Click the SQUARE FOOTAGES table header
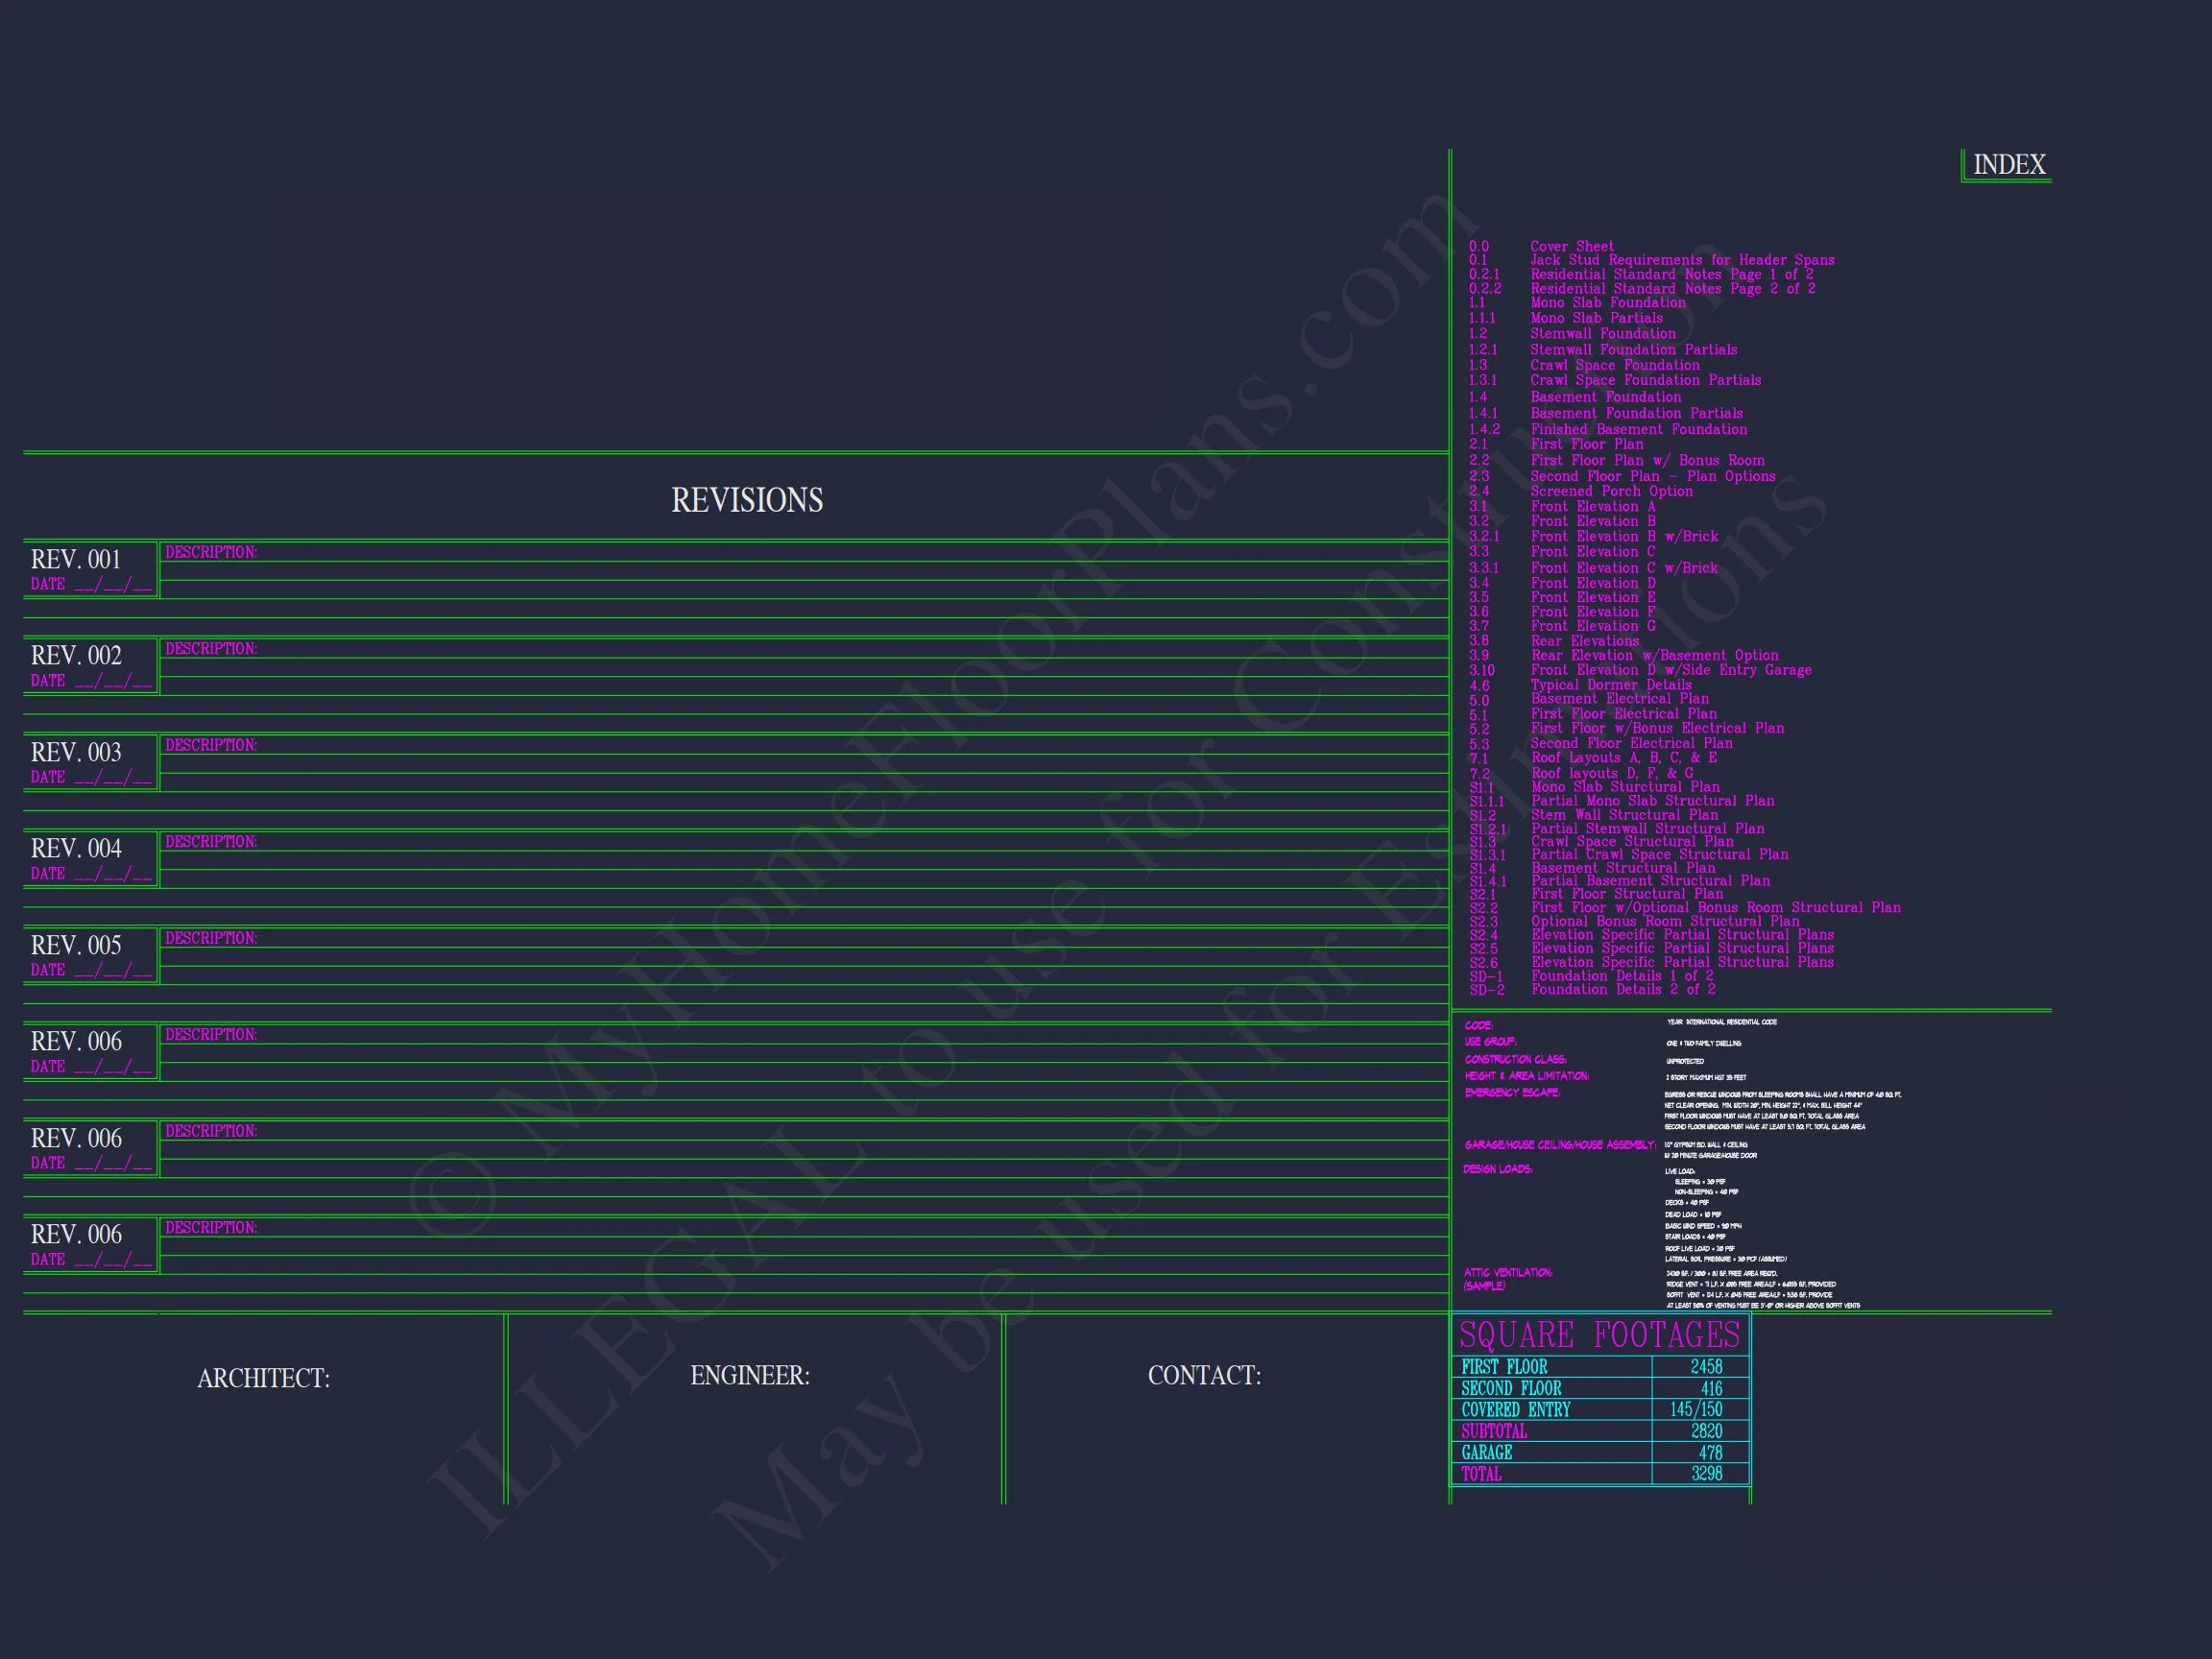Screen dimensions: 2212x1659 point(1599,1335)
